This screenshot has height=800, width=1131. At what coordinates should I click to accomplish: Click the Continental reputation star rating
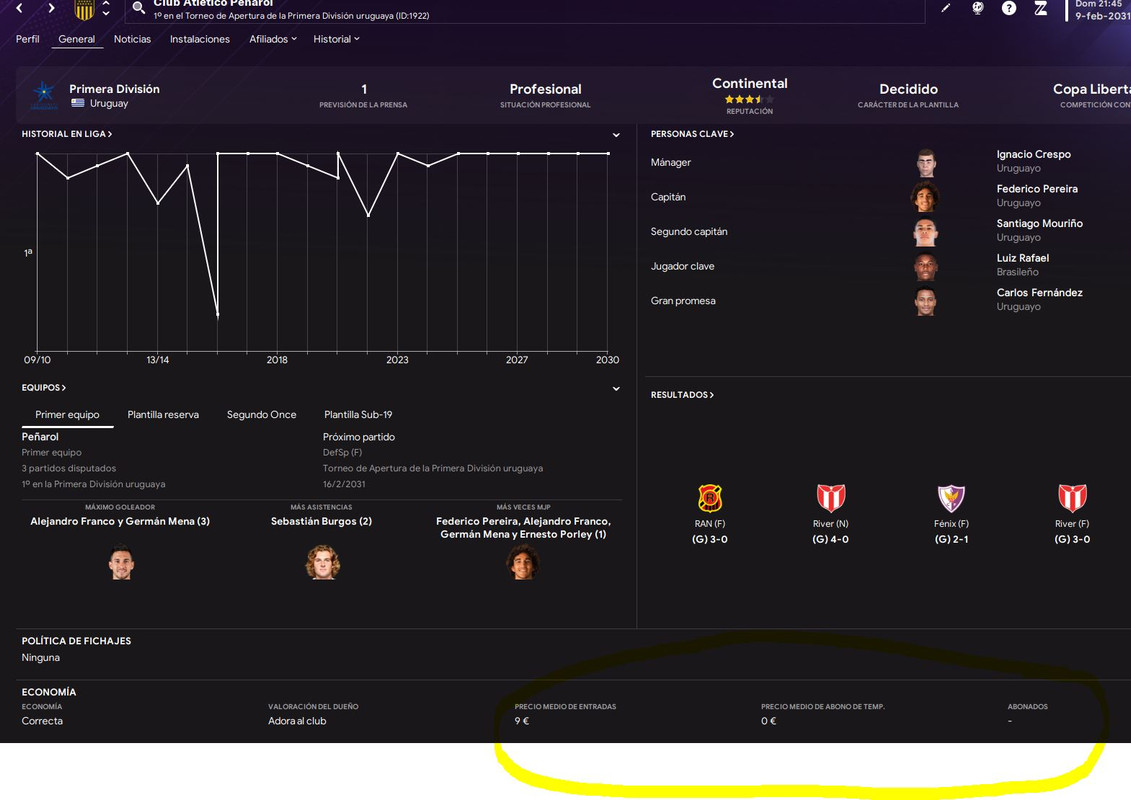pos(749,100)
